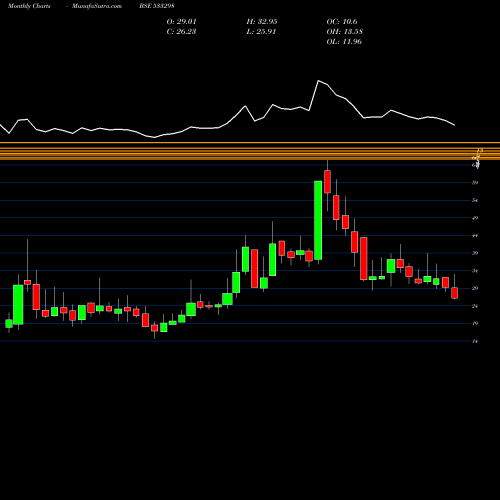Click the 39 price axis label
The width and height of the screenshot is (500, 500).
475,253
